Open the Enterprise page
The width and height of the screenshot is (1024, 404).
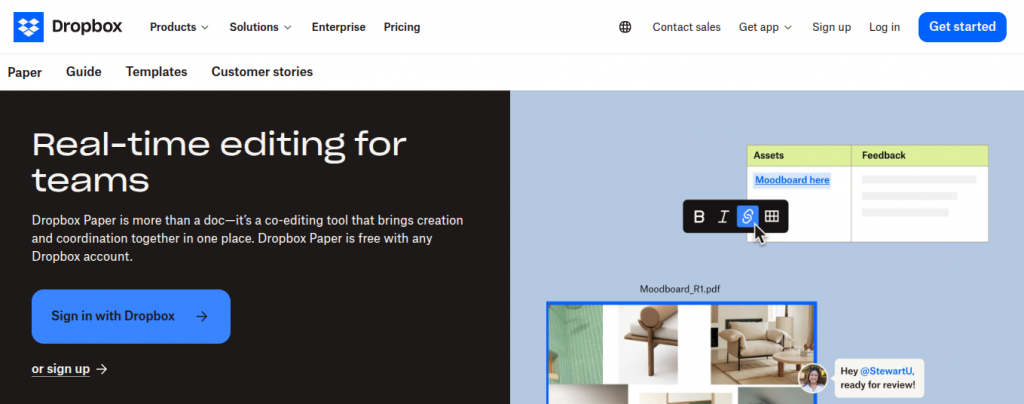point(338,27)
